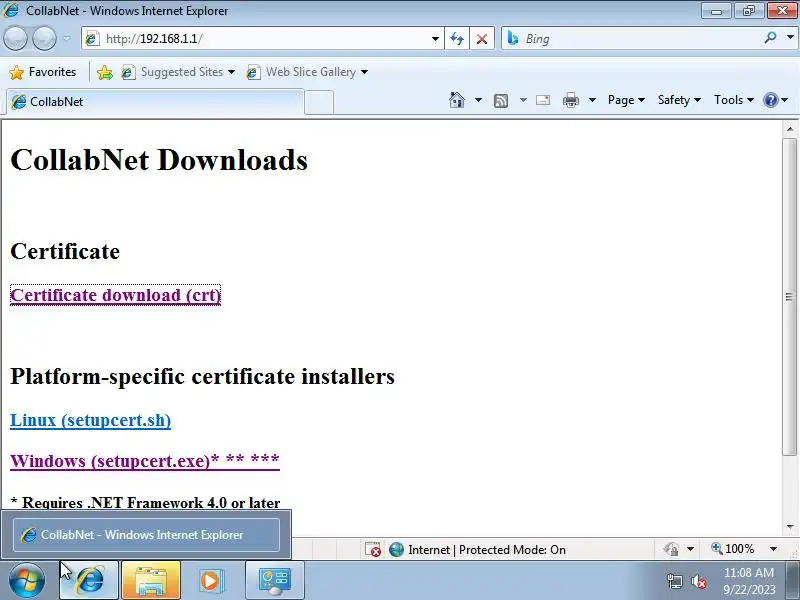The image size is (800, 600).
Task: Open a new blank tab
Action: click(319, 102)
